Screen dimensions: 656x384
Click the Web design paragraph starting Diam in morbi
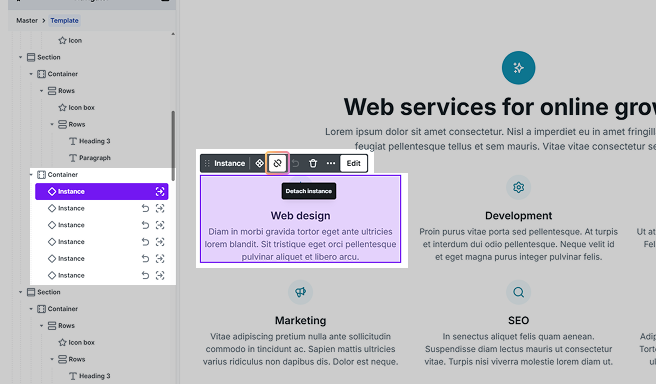pyautogui.click(x=300, y=244)
